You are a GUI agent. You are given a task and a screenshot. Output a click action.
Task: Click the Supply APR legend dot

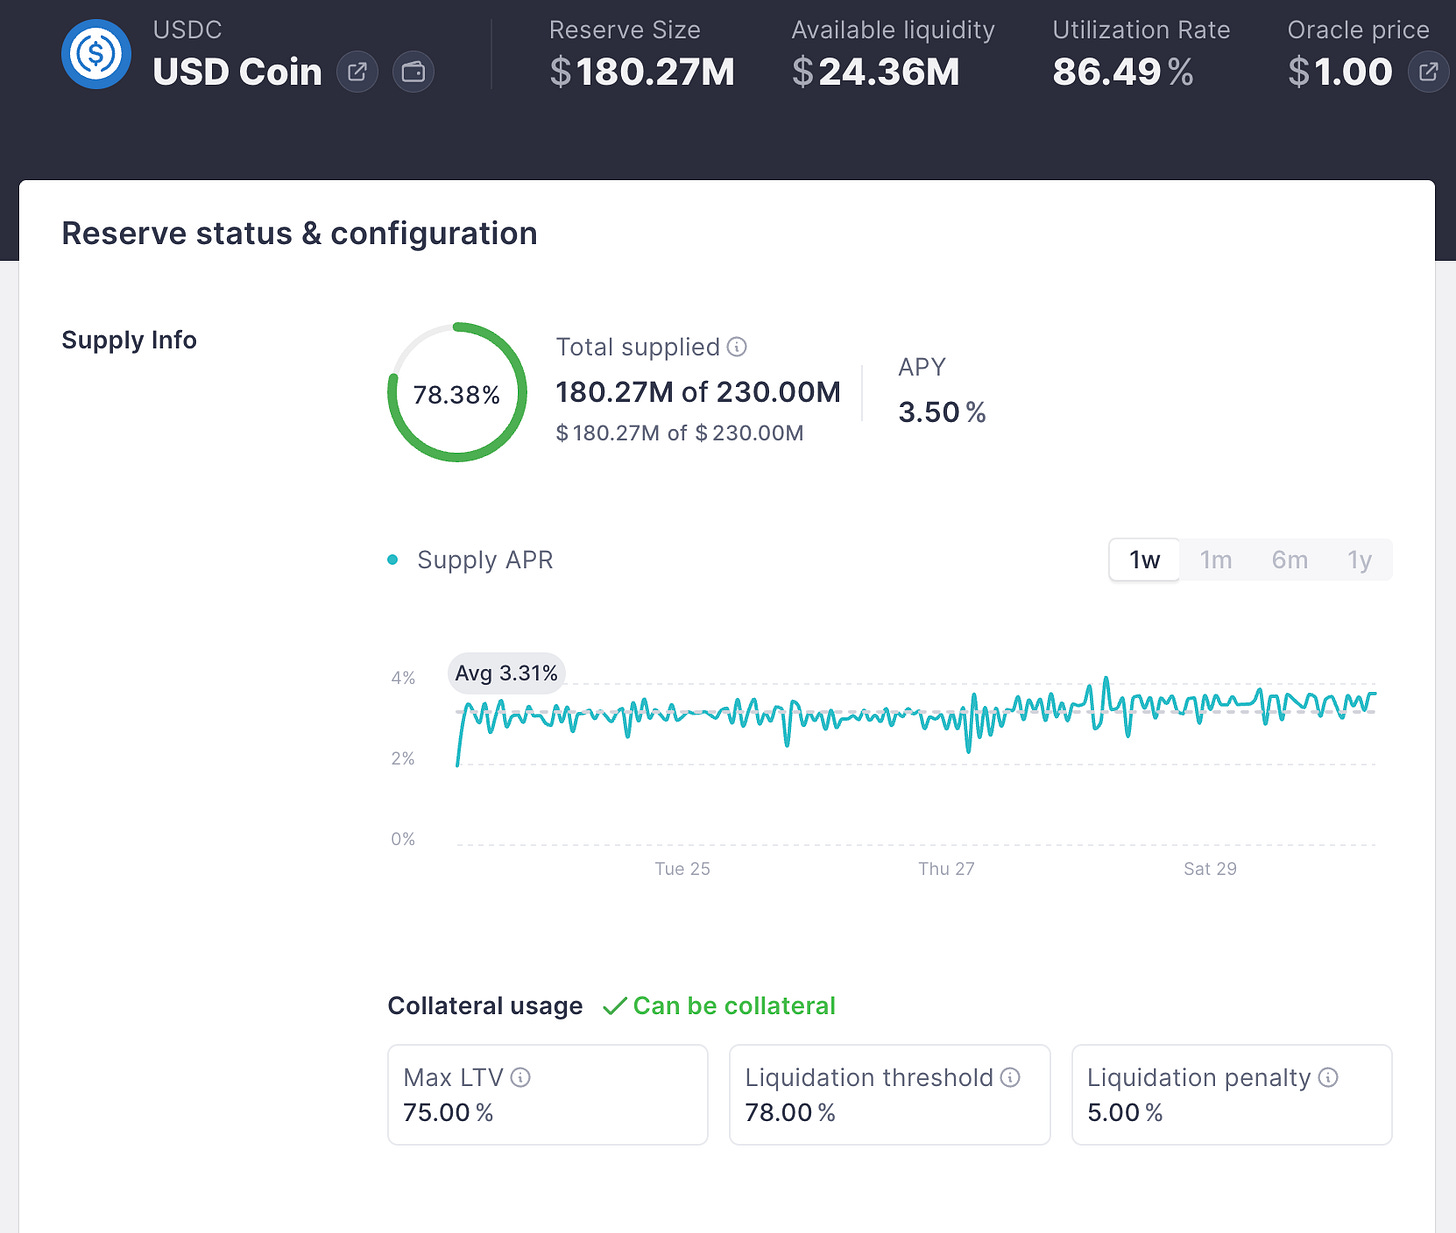393,560
